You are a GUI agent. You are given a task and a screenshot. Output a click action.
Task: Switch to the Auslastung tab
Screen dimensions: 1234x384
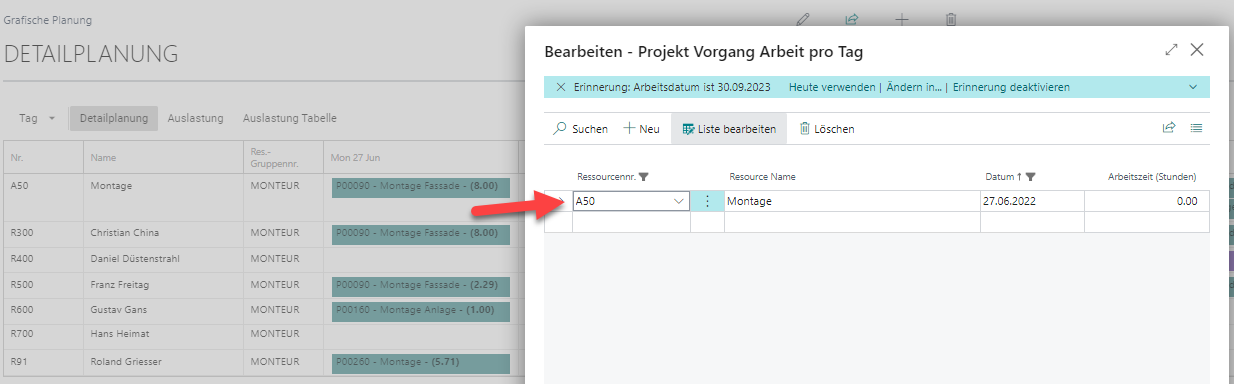(195, 118)
